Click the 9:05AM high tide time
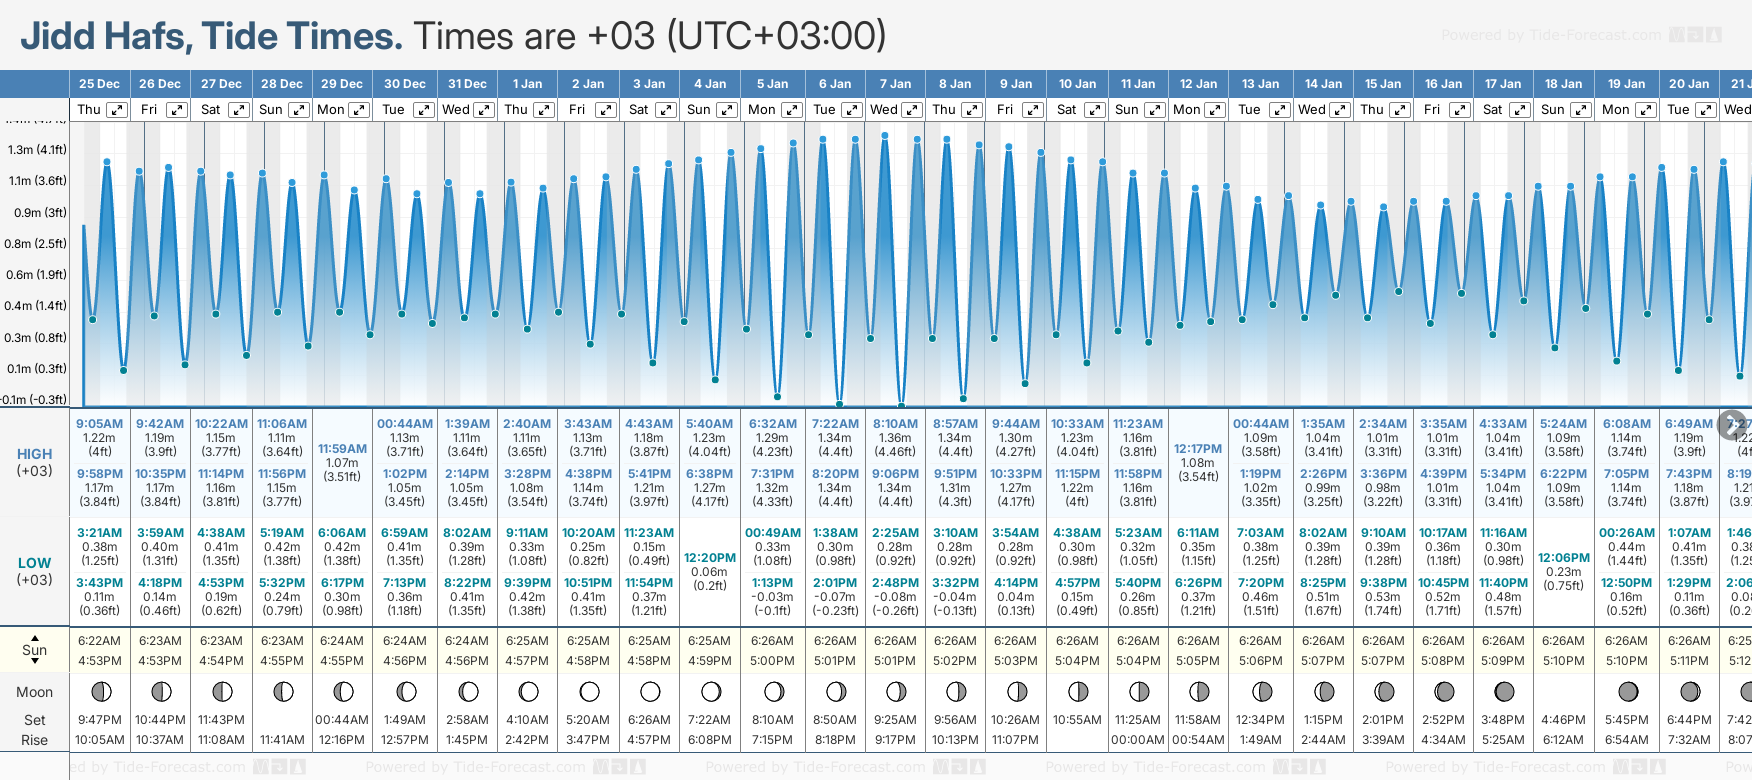The height and width of the screenshot is (780, 1752). pos(99,424)
